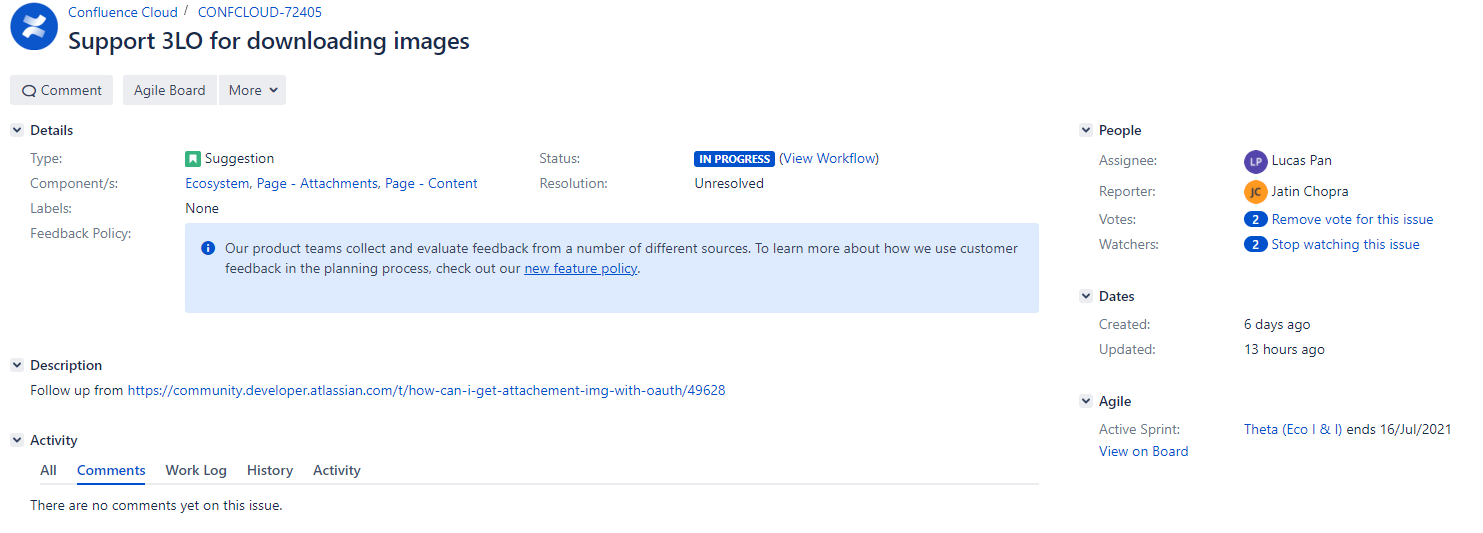Screen dimensions: 1483x533
Task: Open the new feature policy link
Action: 581,268
